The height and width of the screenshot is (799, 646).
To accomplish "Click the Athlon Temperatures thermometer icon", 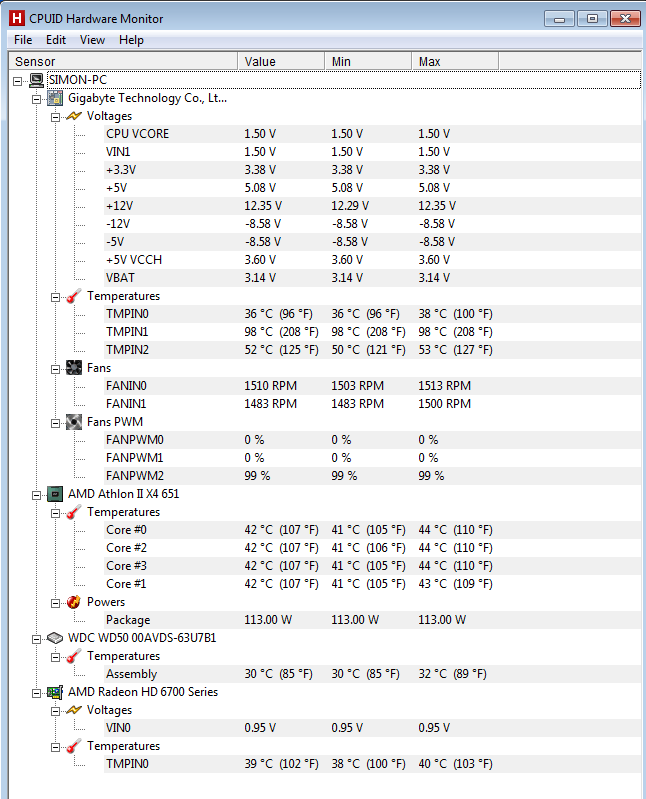I will click(74, 512).
